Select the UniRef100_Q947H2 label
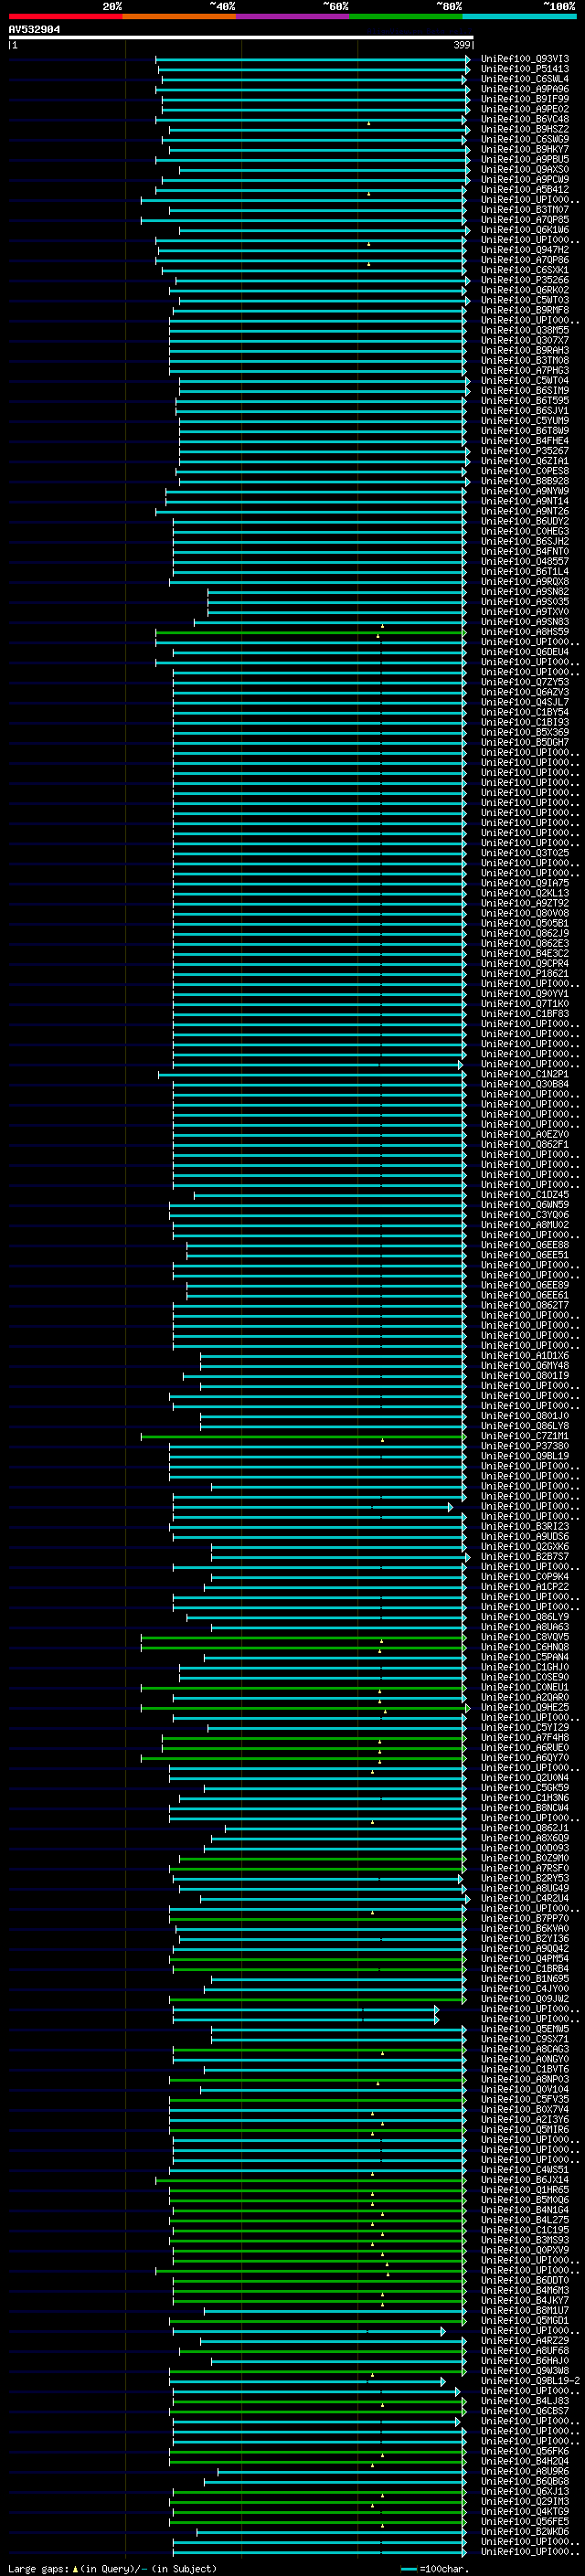This screenshot has width=585, height=2576. coord(524,250)
